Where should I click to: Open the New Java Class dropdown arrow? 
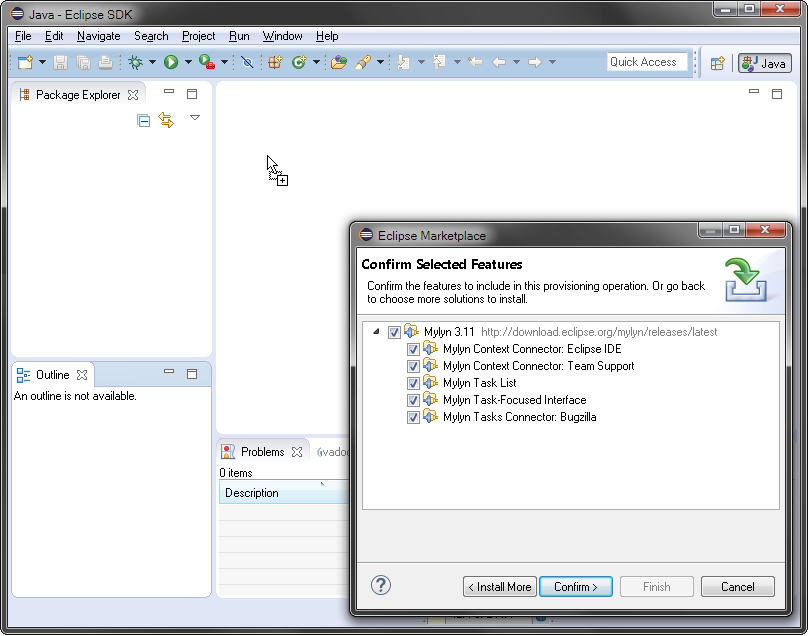[x=316, y=62]
